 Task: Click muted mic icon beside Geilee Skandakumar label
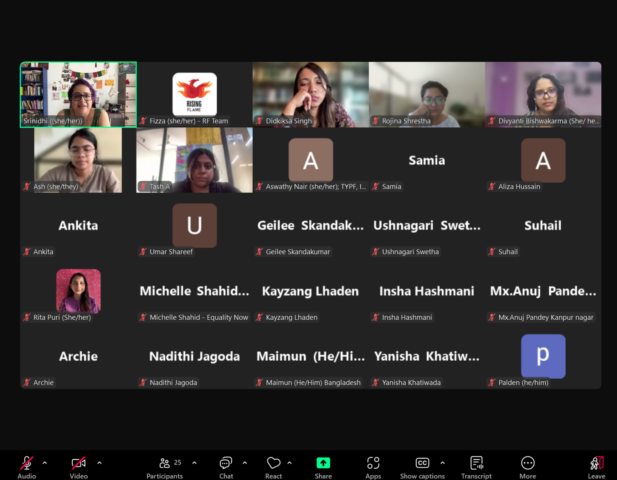coord(259,251)
